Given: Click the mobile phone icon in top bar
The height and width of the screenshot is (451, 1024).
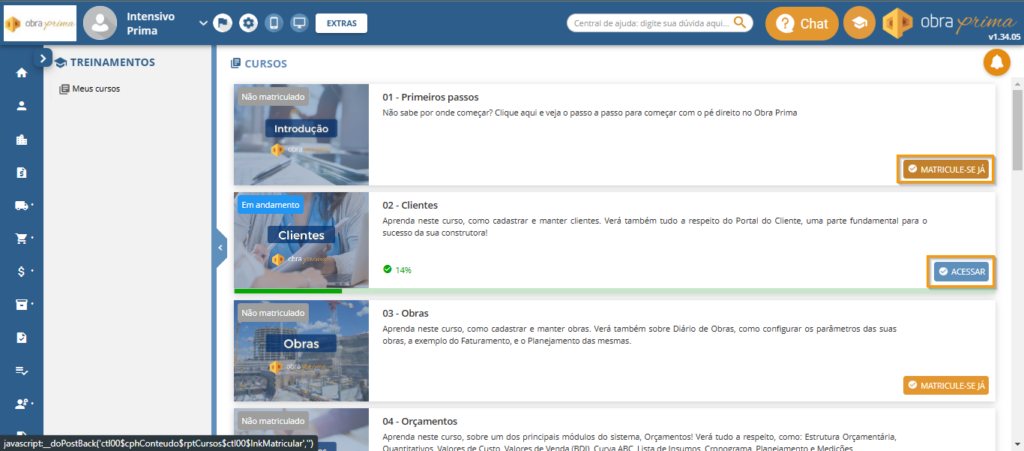Looking at the screenshot, I should [274, 23].
